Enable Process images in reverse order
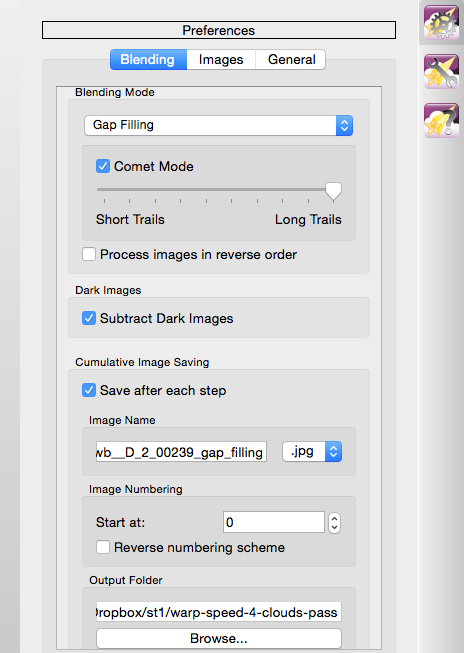 89,254
